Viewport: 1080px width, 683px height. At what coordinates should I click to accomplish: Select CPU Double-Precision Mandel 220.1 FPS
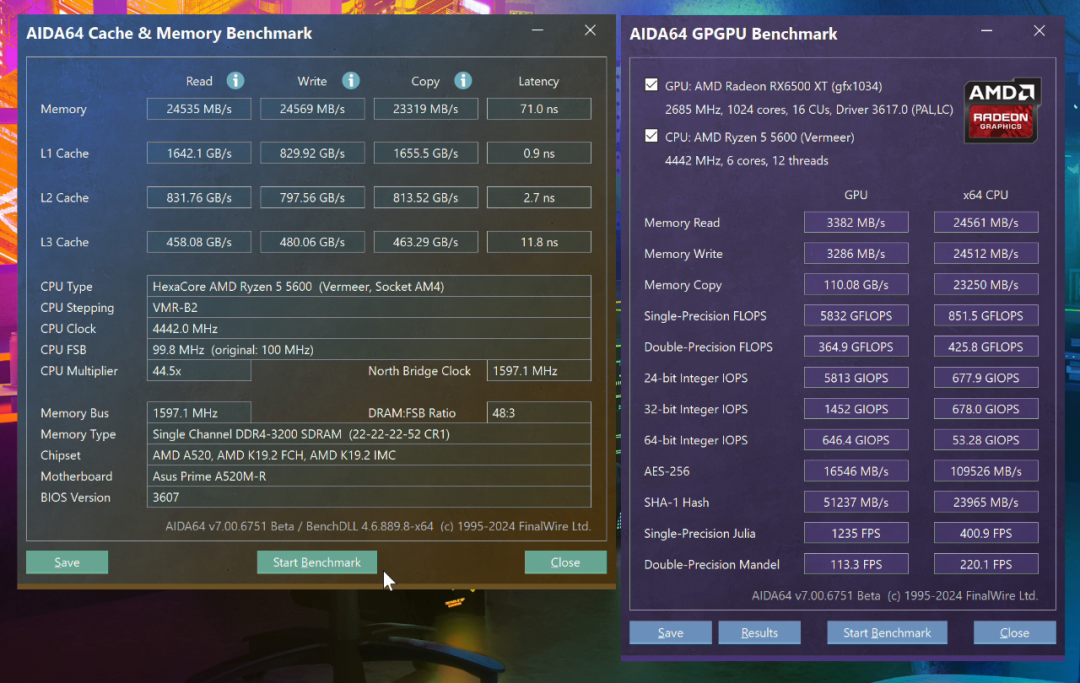(x=986, y=564)
